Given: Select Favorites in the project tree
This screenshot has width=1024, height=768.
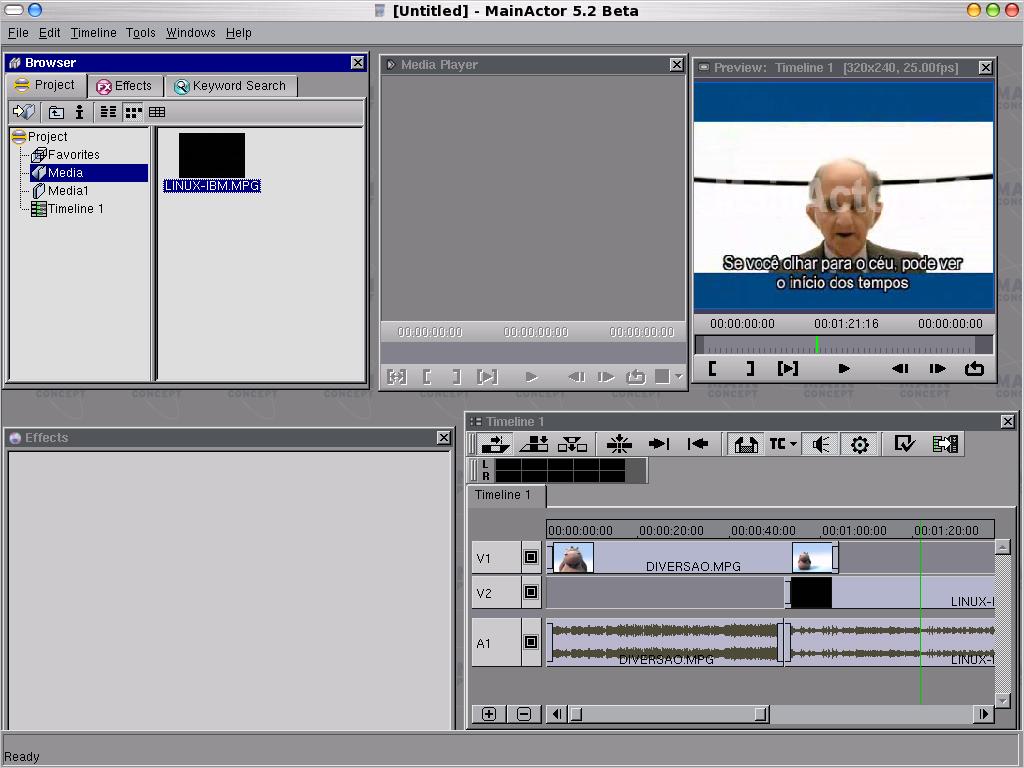Looking at the screenshot, I should (x=73, y=155).
